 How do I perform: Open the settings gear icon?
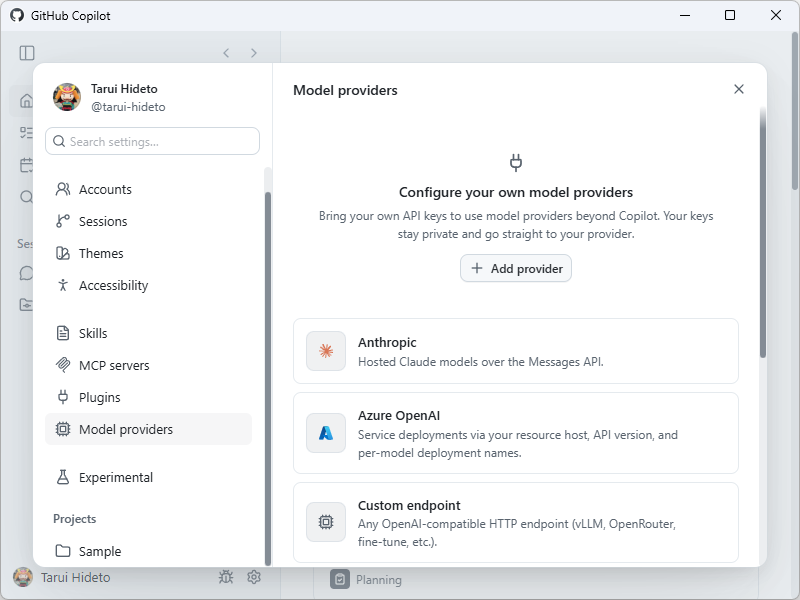254,577
